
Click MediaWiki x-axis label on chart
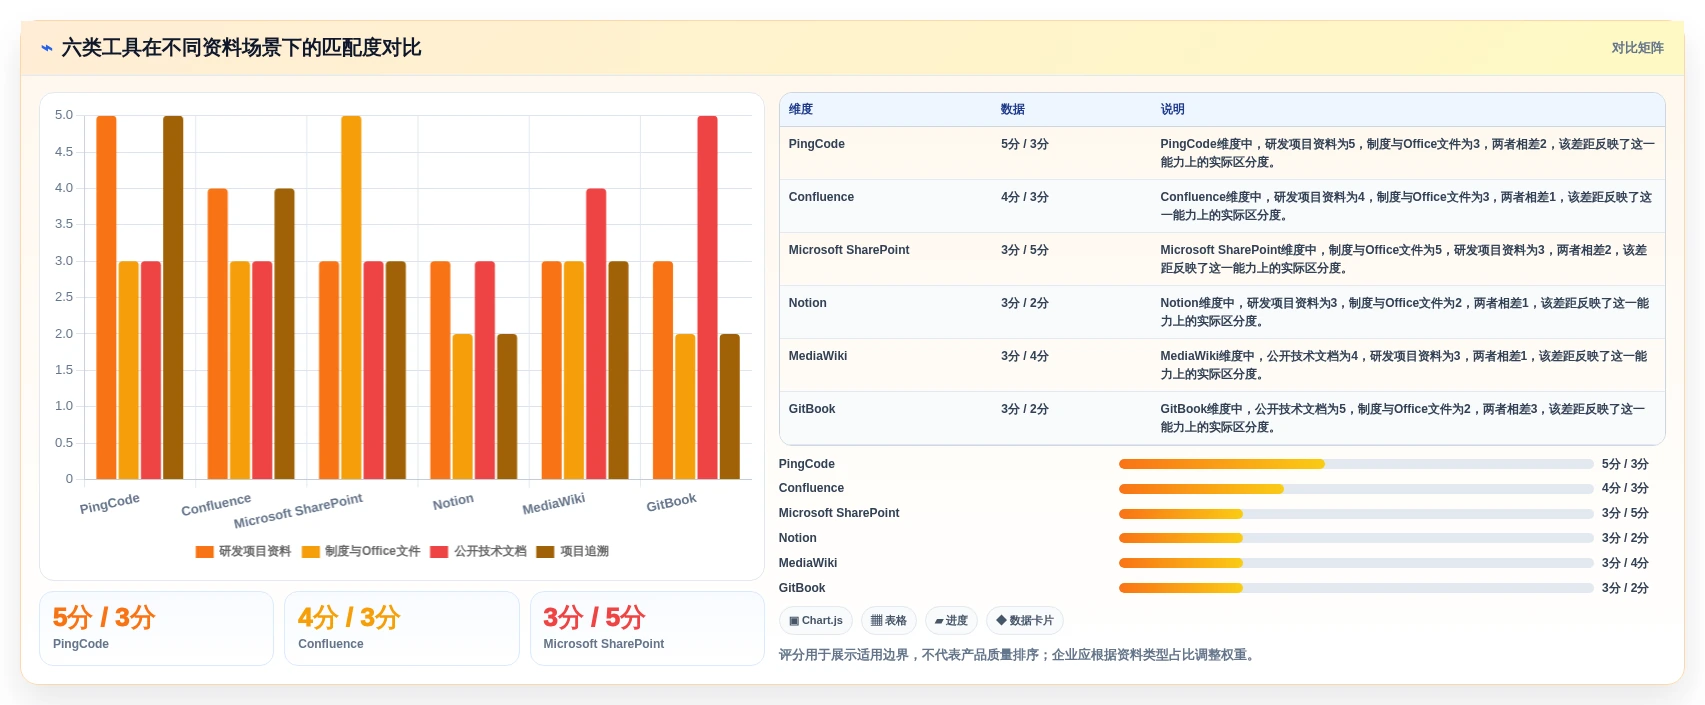(553, 504)
